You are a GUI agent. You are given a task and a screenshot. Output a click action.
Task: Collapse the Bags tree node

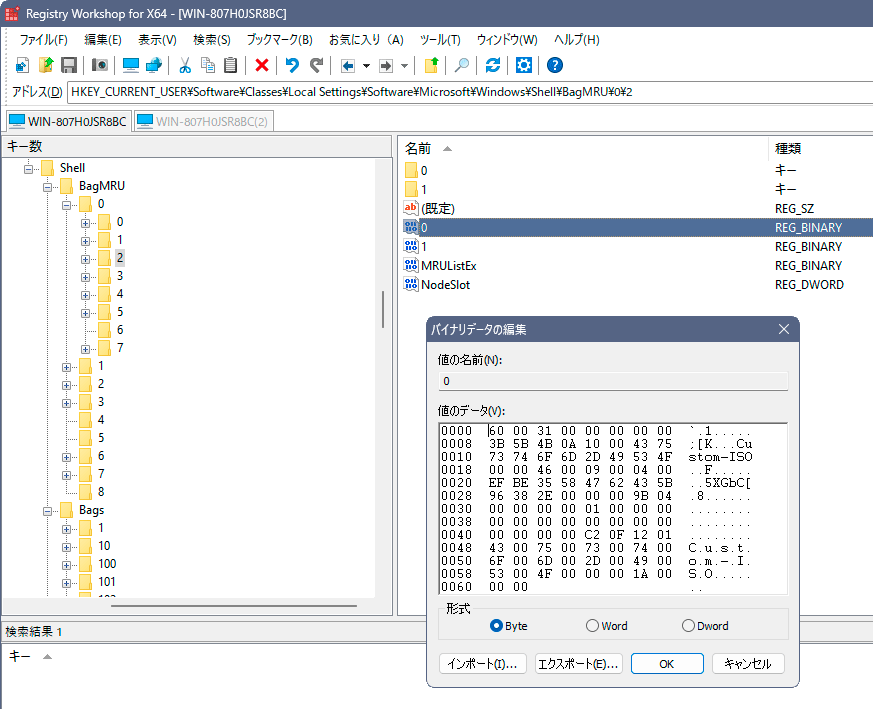coord(47,511)
